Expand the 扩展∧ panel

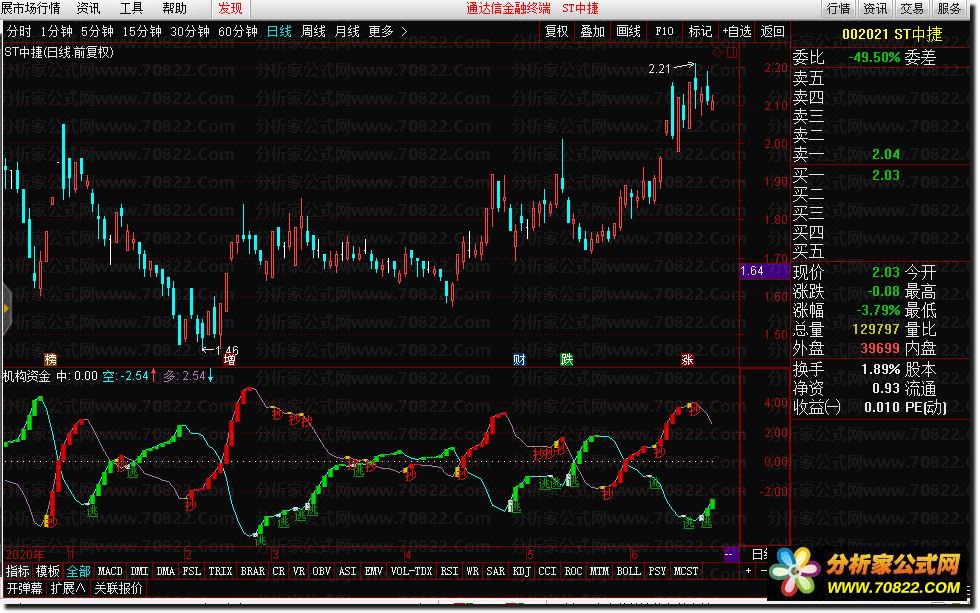tap(68, 588)
